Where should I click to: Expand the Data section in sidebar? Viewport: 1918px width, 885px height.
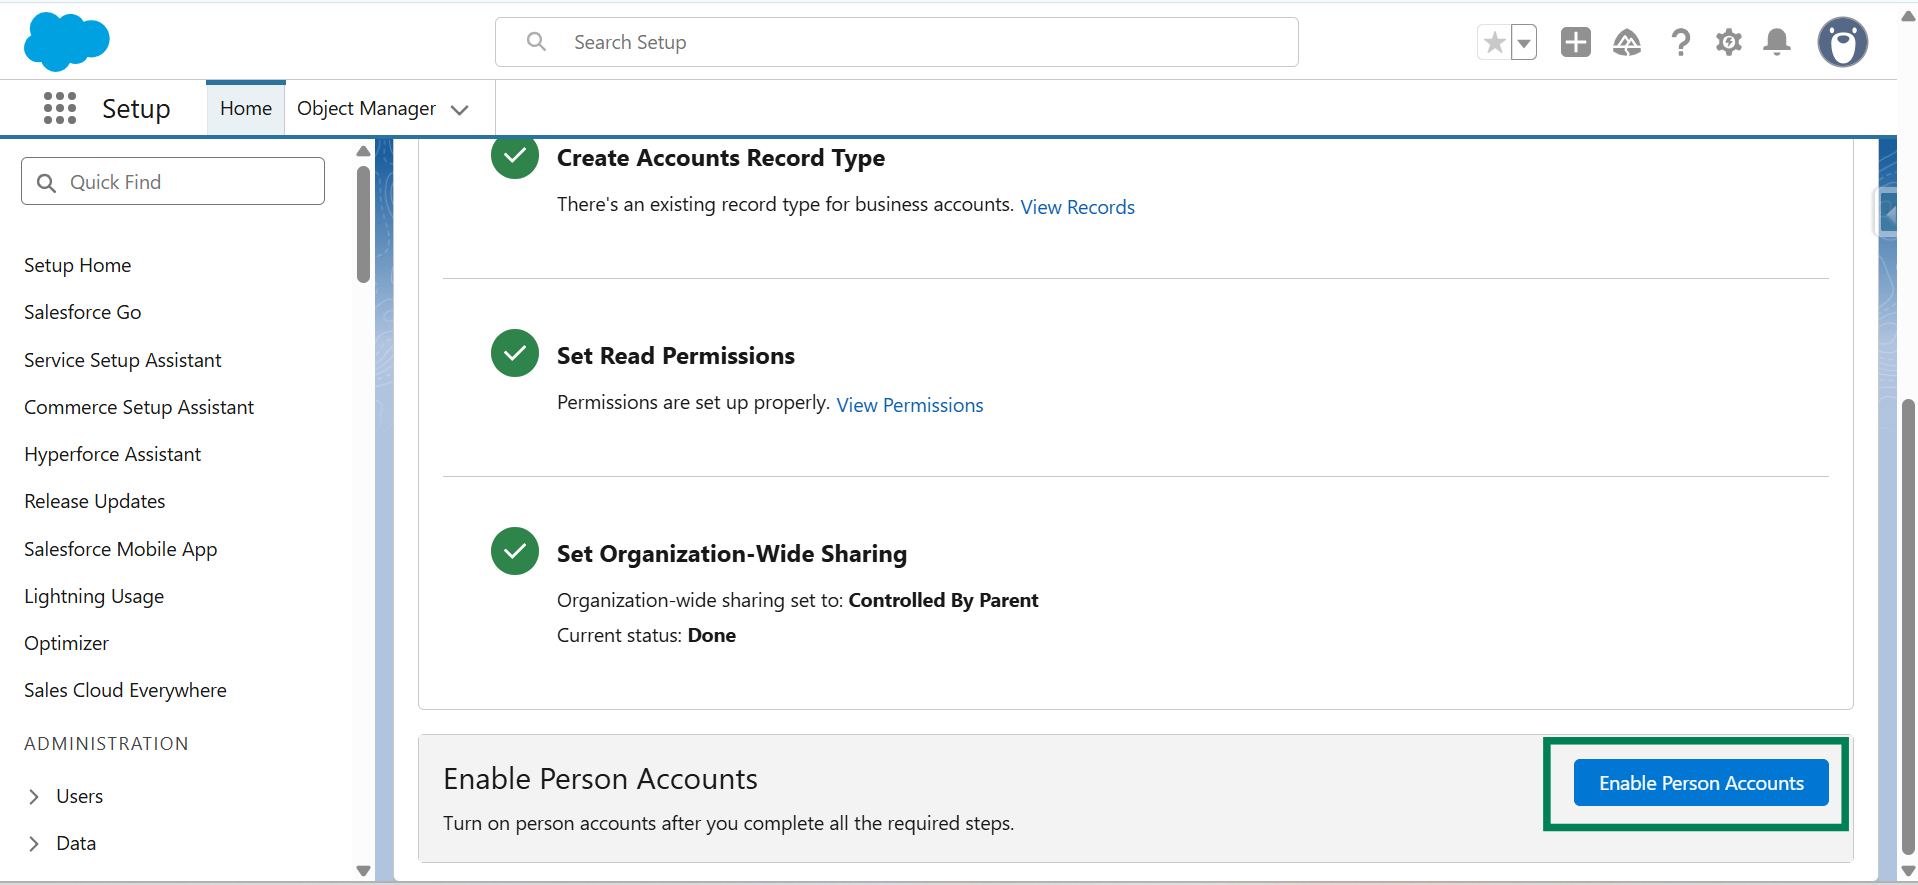[x=34, y=843]
